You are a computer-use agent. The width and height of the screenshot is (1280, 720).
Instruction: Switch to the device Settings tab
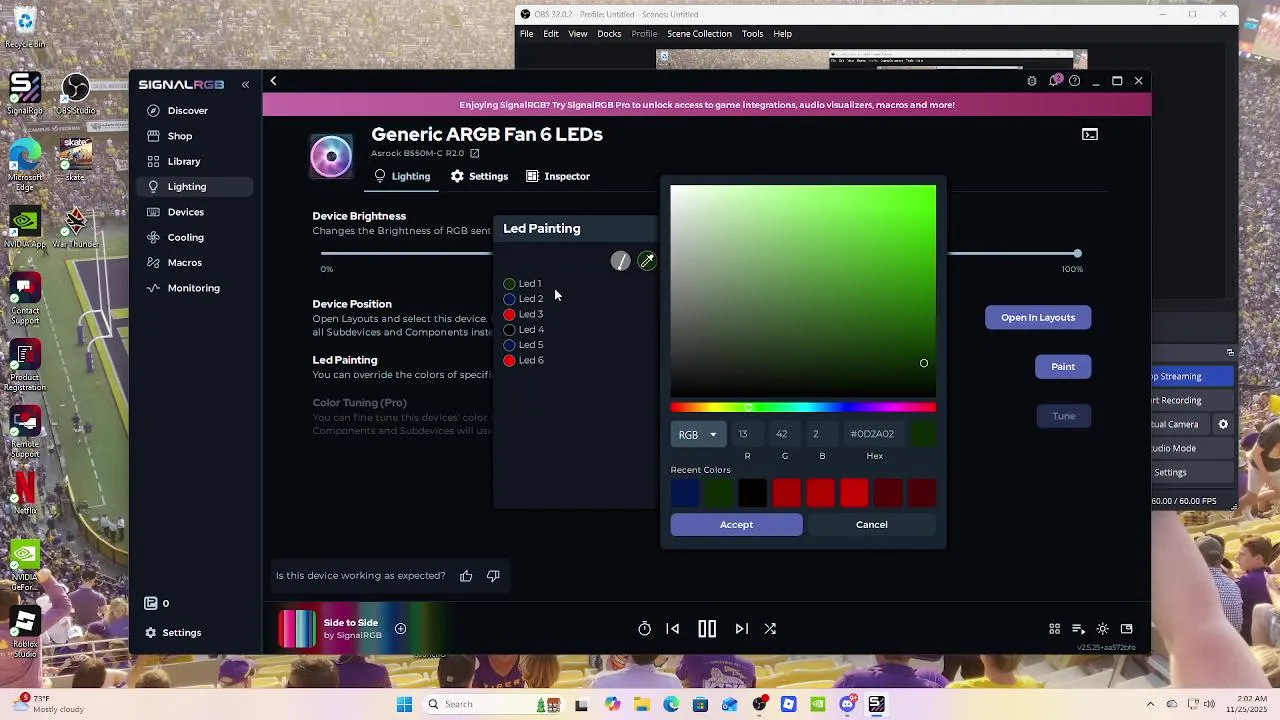click(x=479, y=176)
